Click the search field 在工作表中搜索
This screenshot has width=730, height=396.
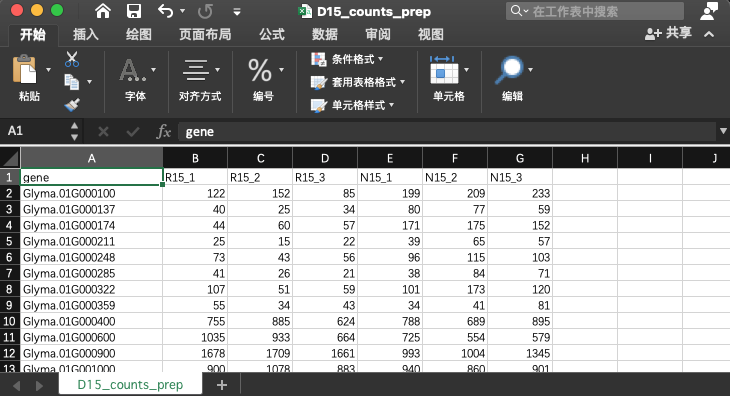(595, 11)
